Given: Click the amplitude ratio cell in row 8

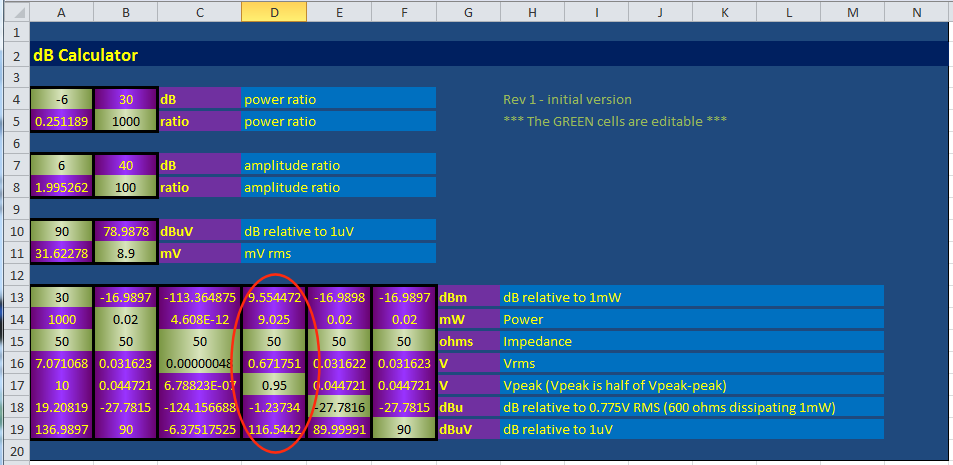Looking at the screenshot, I should coord(339,187).
